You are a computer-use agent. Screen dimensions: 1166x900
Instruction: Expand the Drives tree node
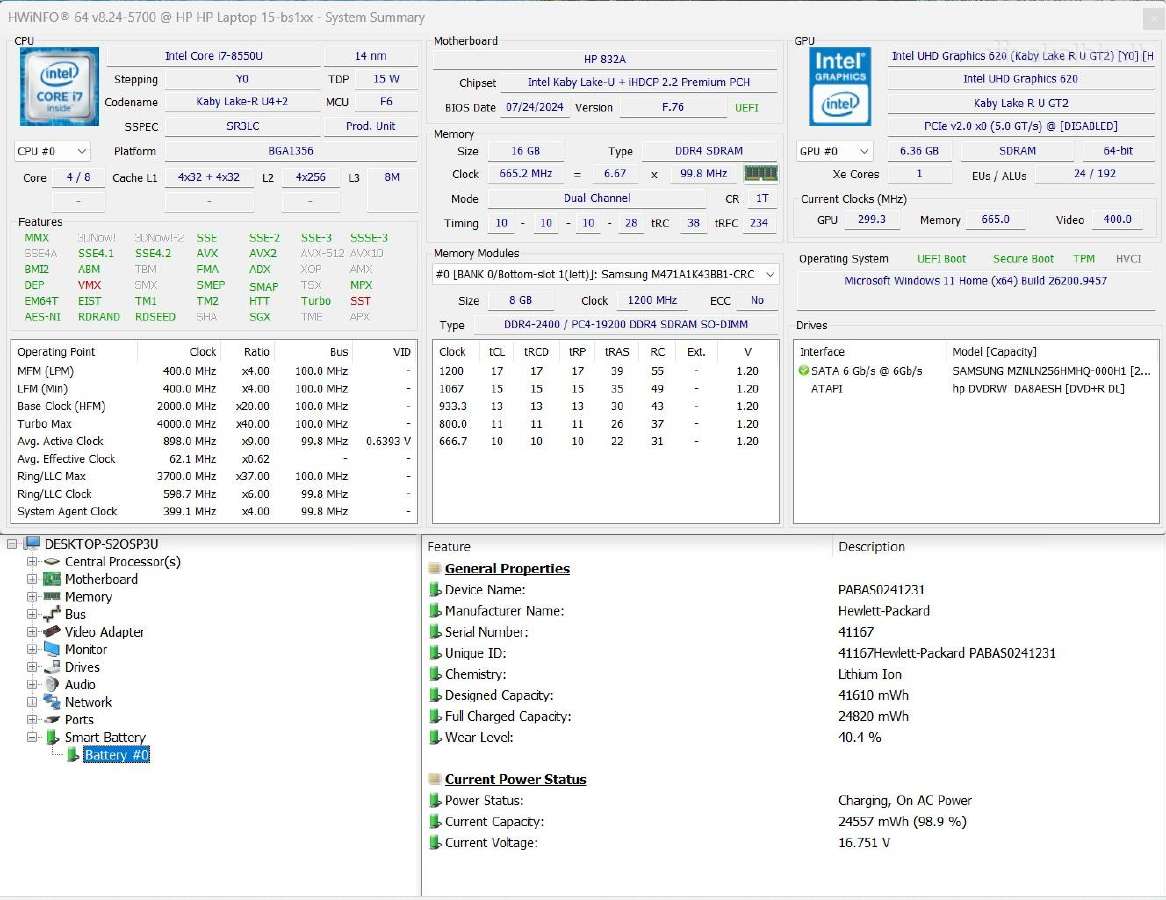[x=32, y=667]
